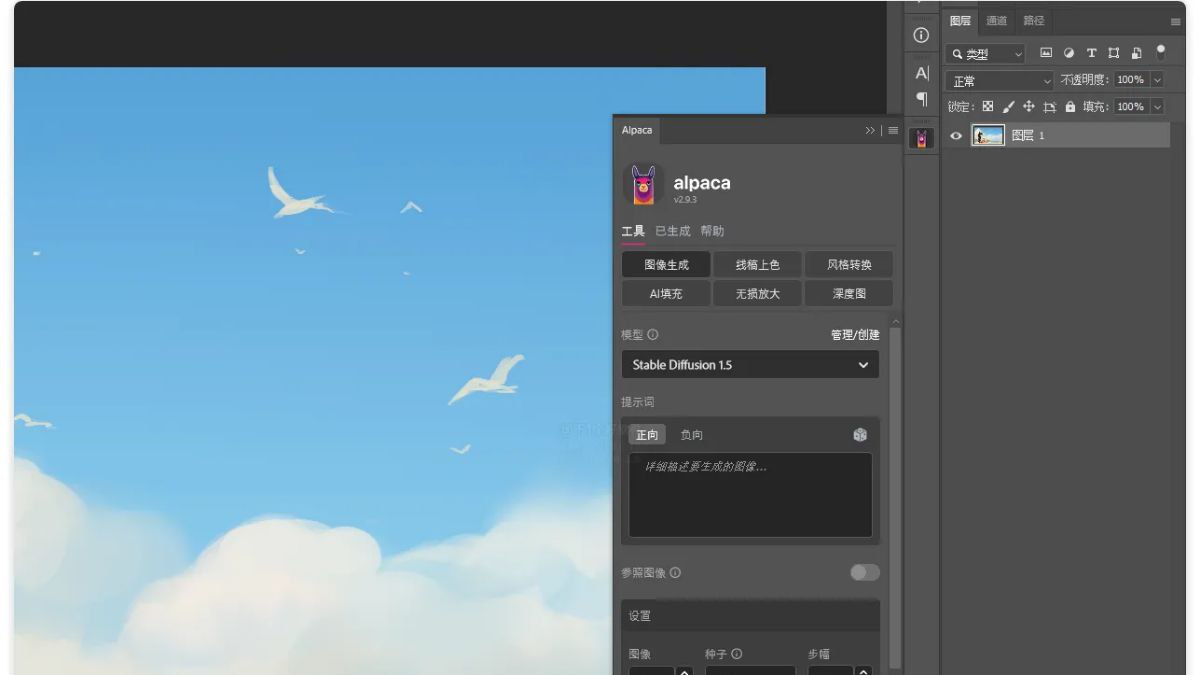Open the Alpaca panel menu icon
1200x675 pixels.
893,130
